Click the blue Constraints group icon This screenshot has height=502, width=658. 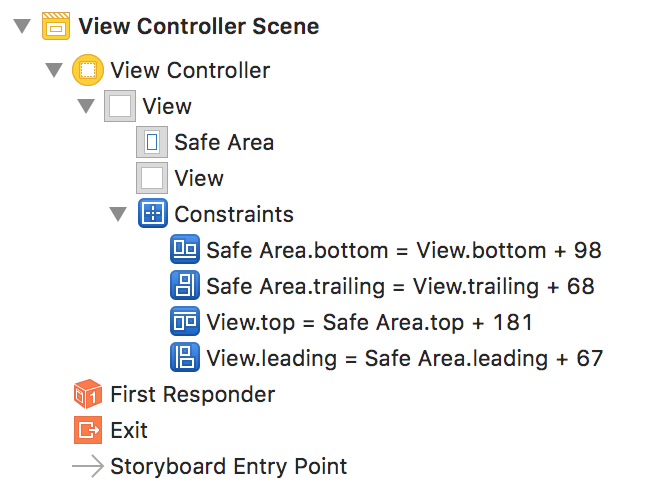pos(153,213)
